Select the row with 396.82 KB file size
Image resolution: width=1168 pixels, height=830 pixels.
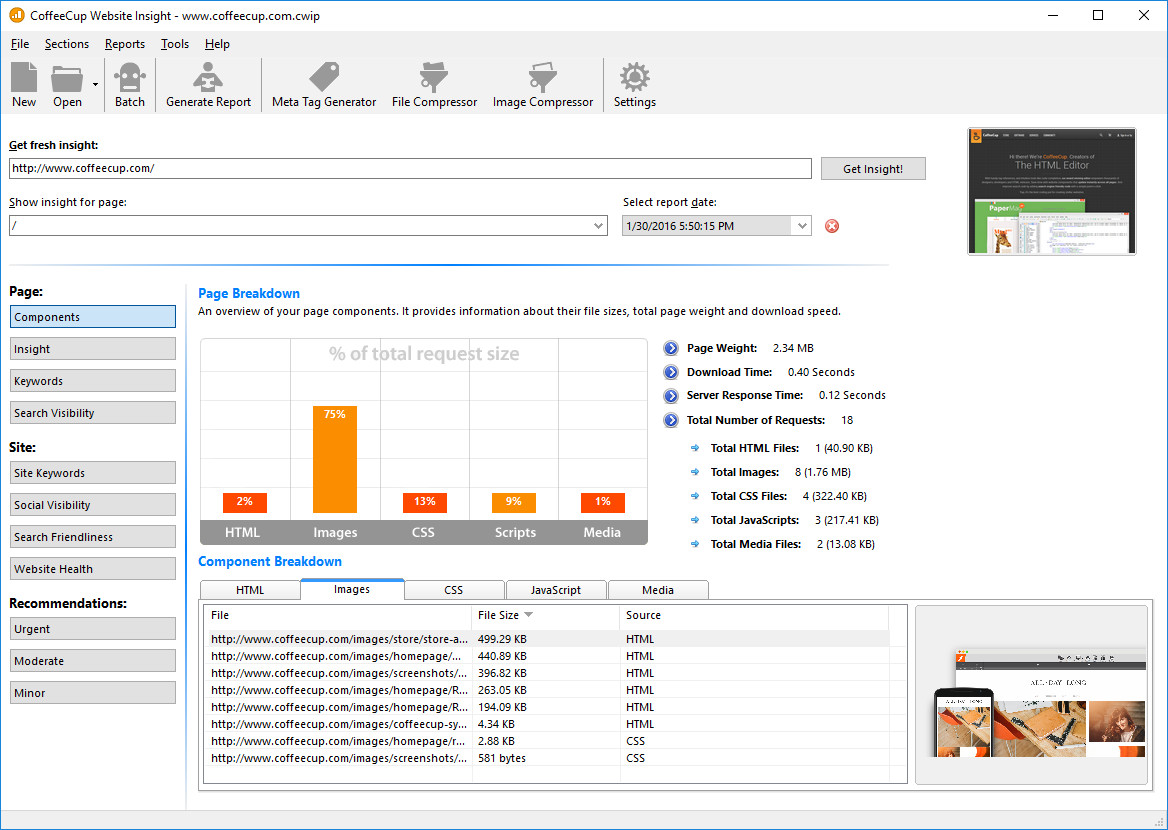pos(547,673)
